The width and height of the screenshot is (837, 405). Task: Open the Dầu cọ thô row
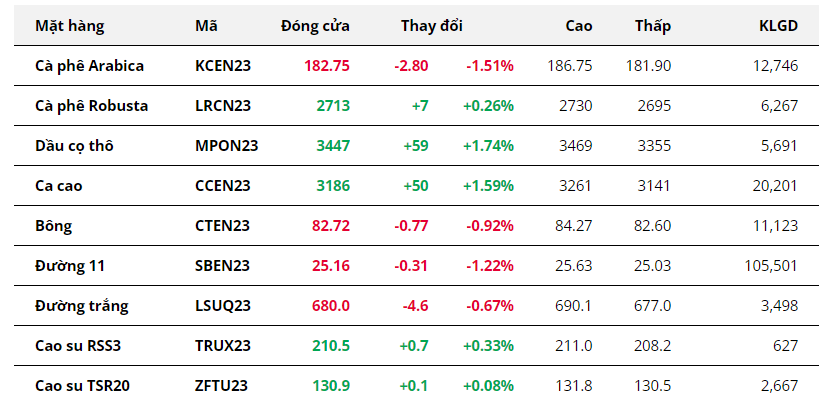74,146
